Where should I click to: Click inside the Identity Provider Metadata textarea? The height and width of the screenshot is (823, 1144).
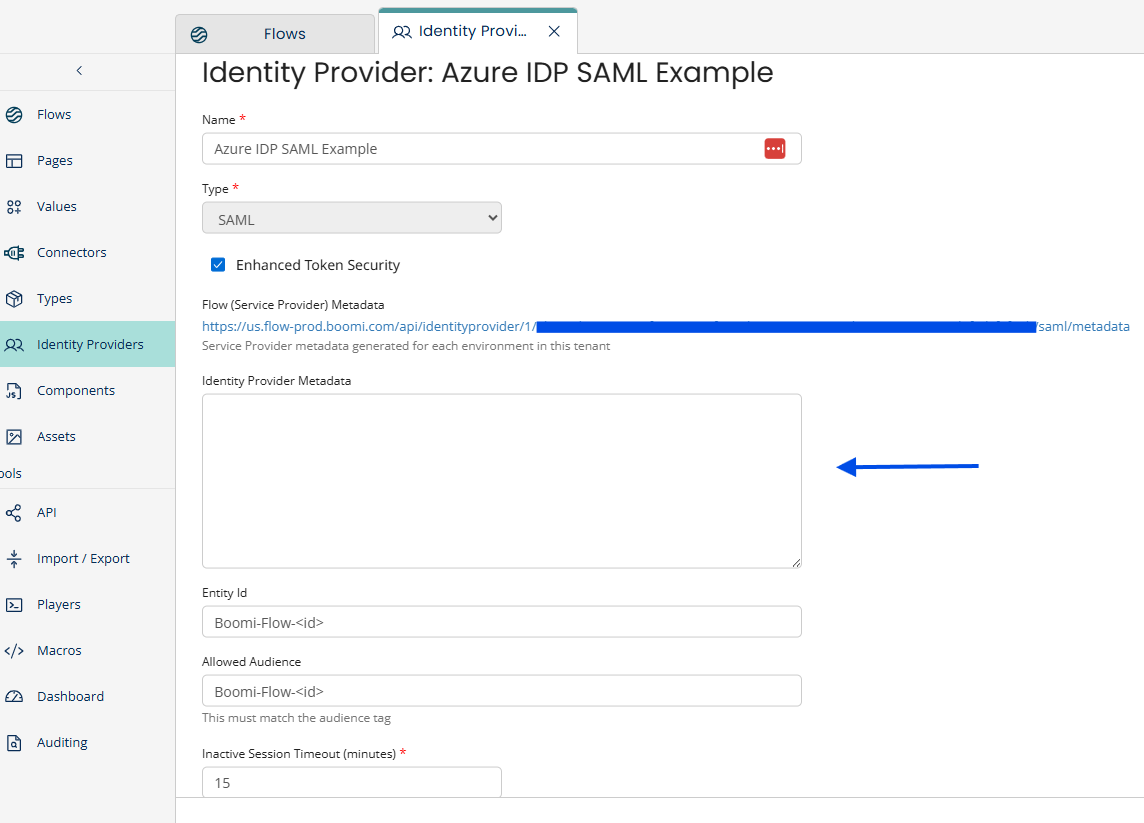point(501,480)
